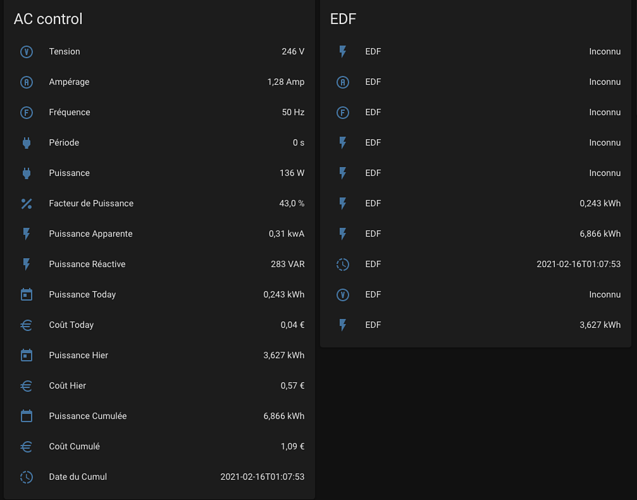This screenshot has width=637, height=500.
Task: Click the 136 W Puissance value
Action: coord(293,173)
